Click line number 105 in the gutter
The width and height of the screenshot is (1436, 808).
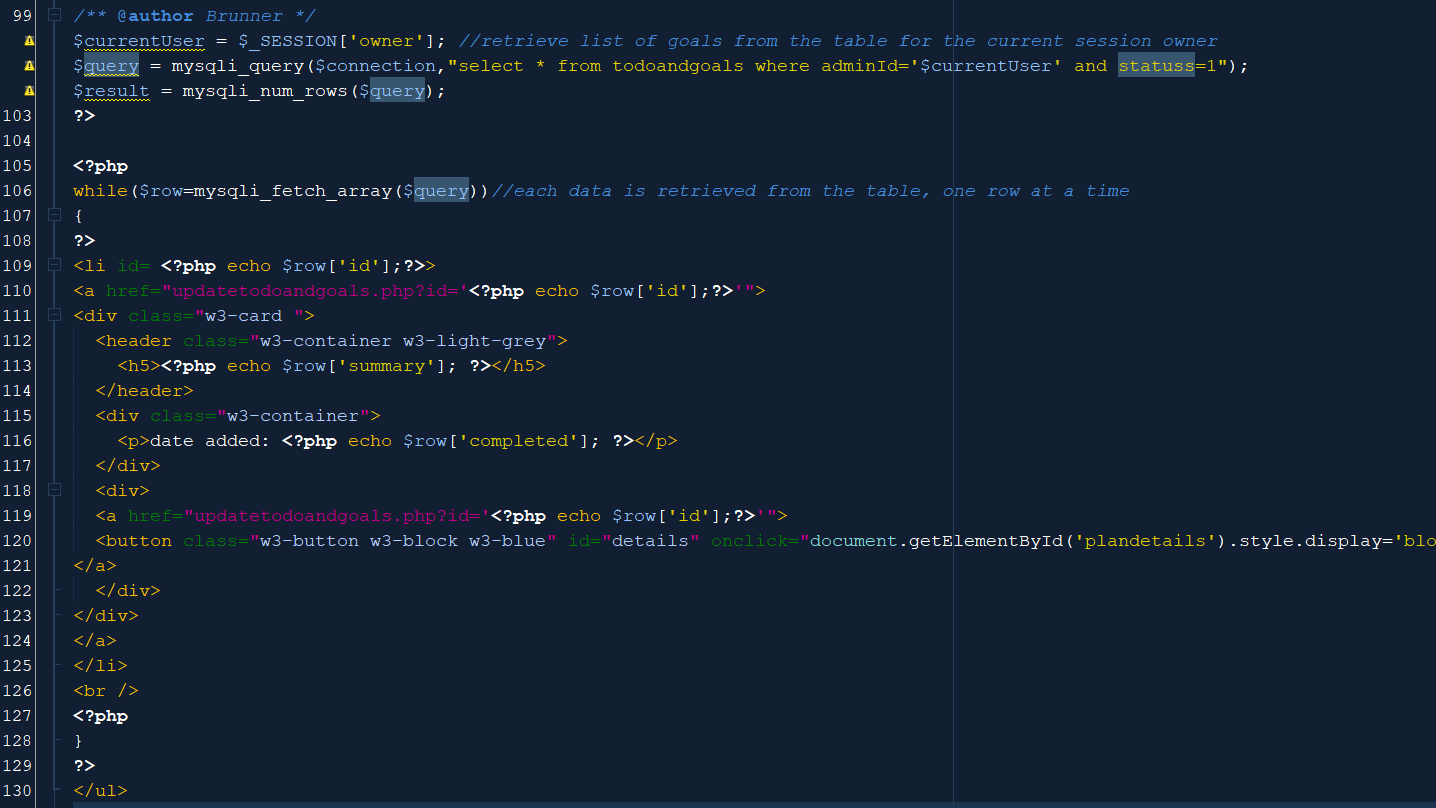point(18,166)
